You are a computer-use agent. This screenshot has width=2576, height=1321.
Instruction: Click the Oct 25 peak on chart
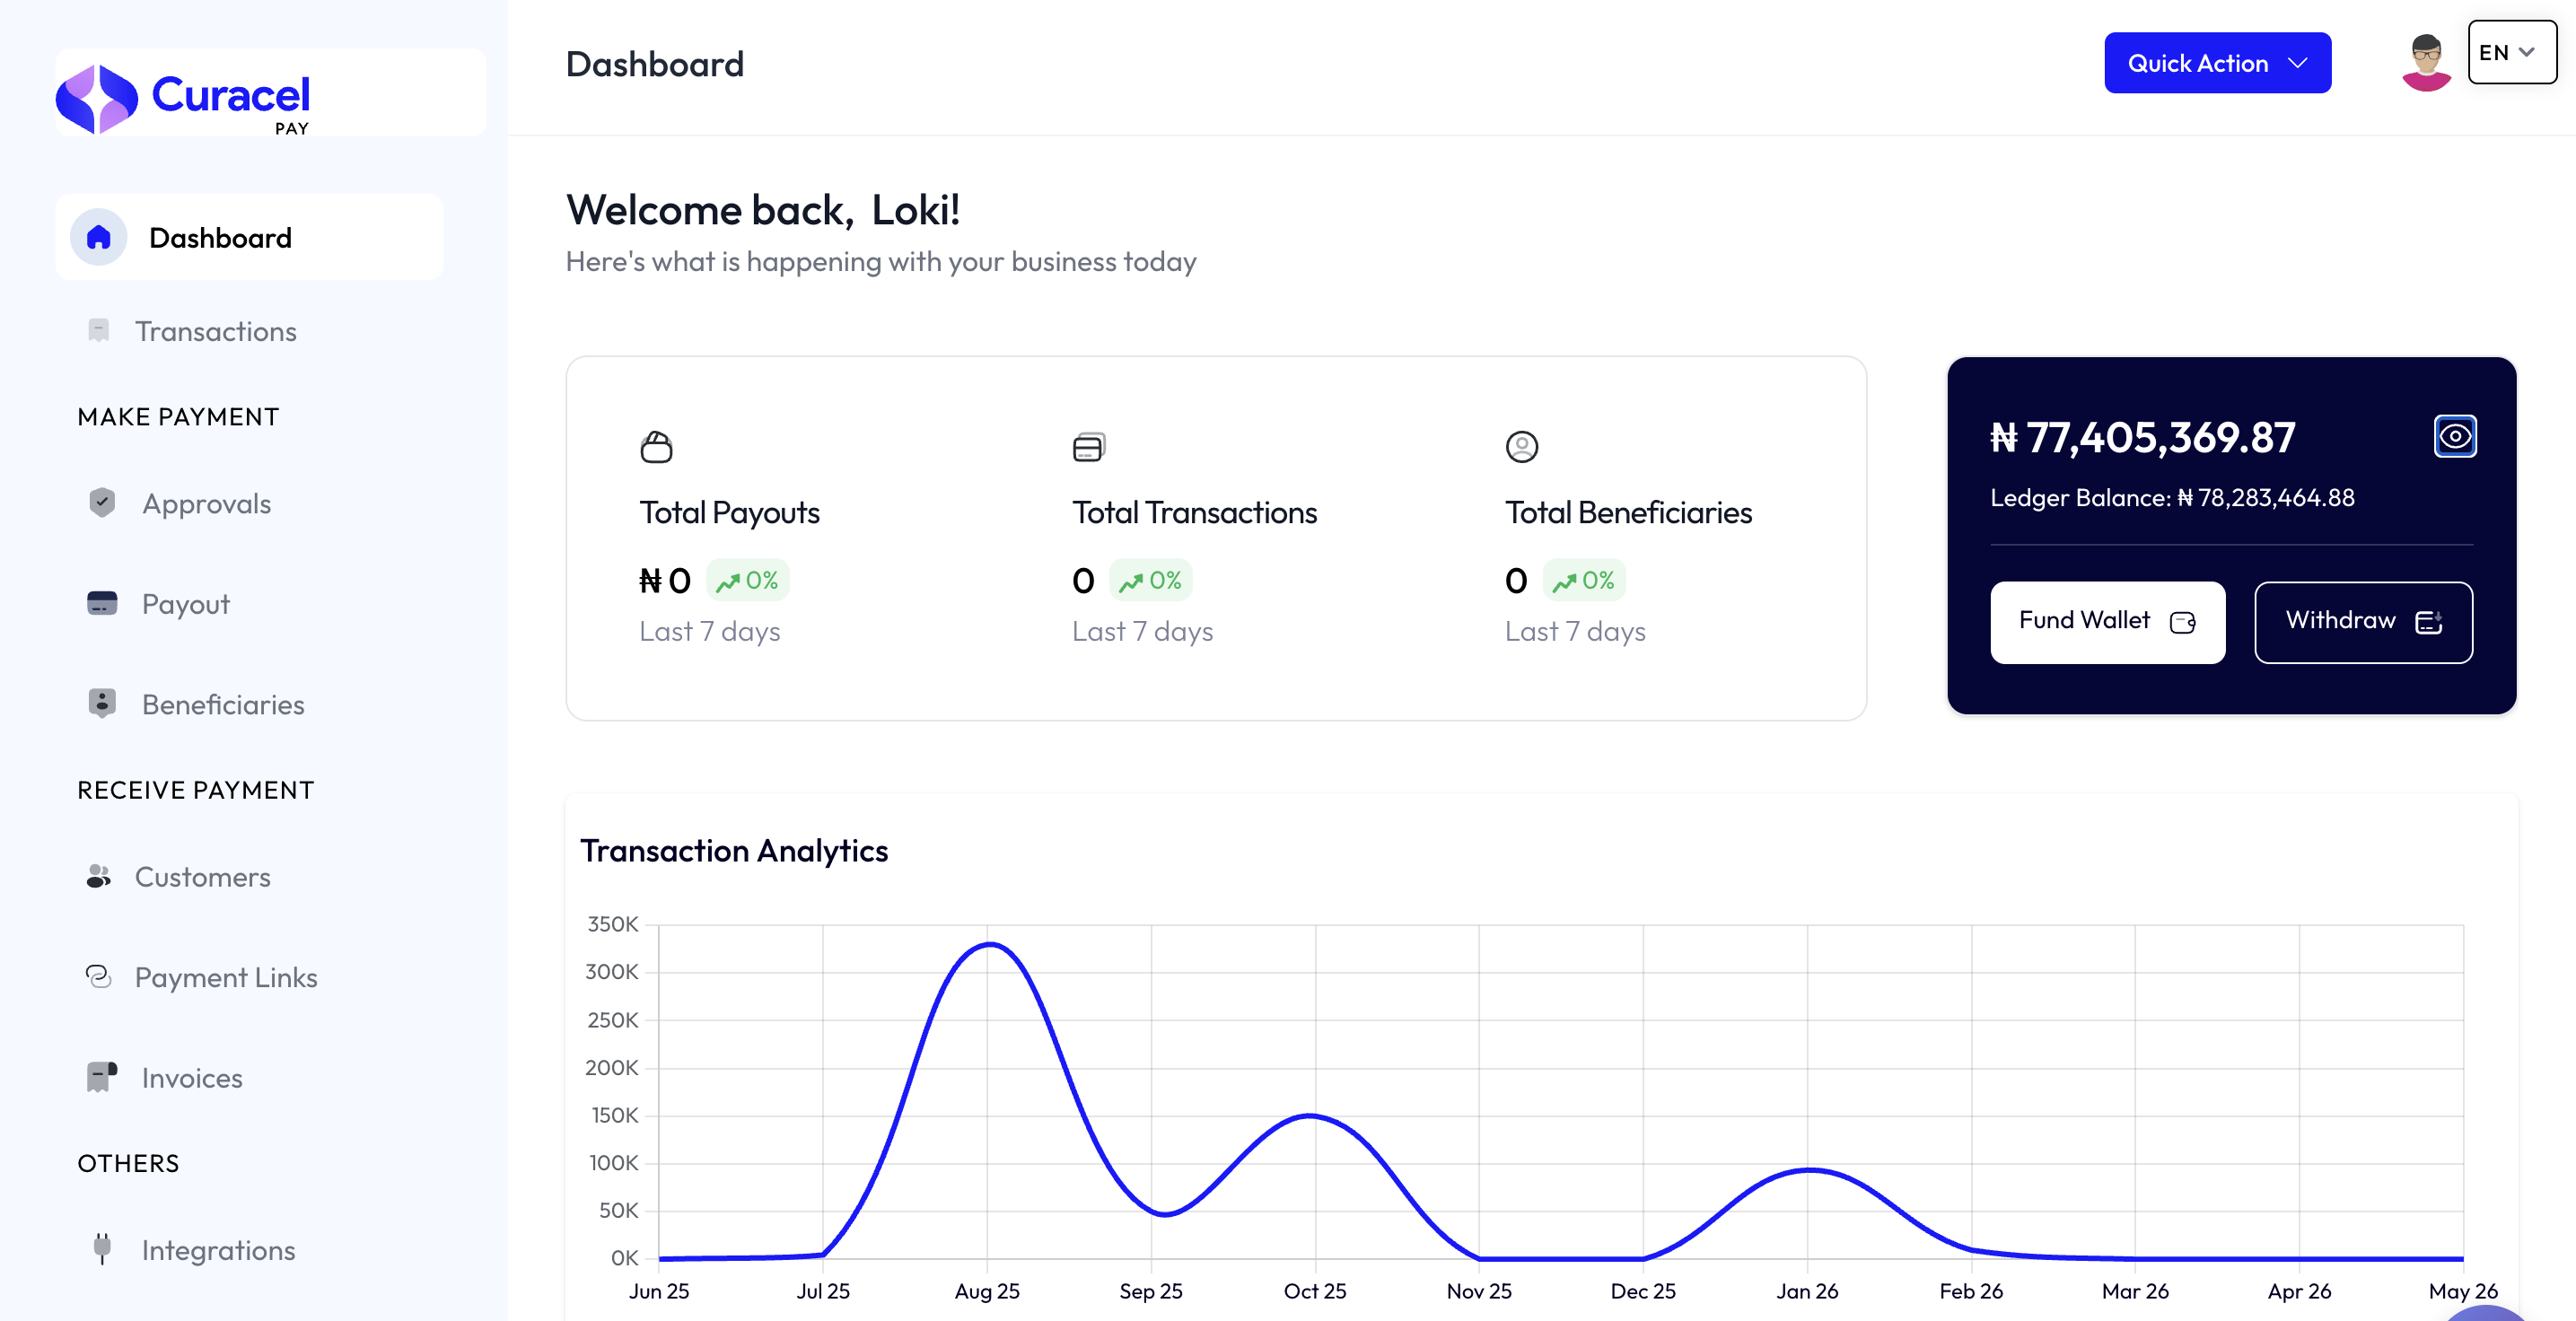click(x=1312, y=1115)
